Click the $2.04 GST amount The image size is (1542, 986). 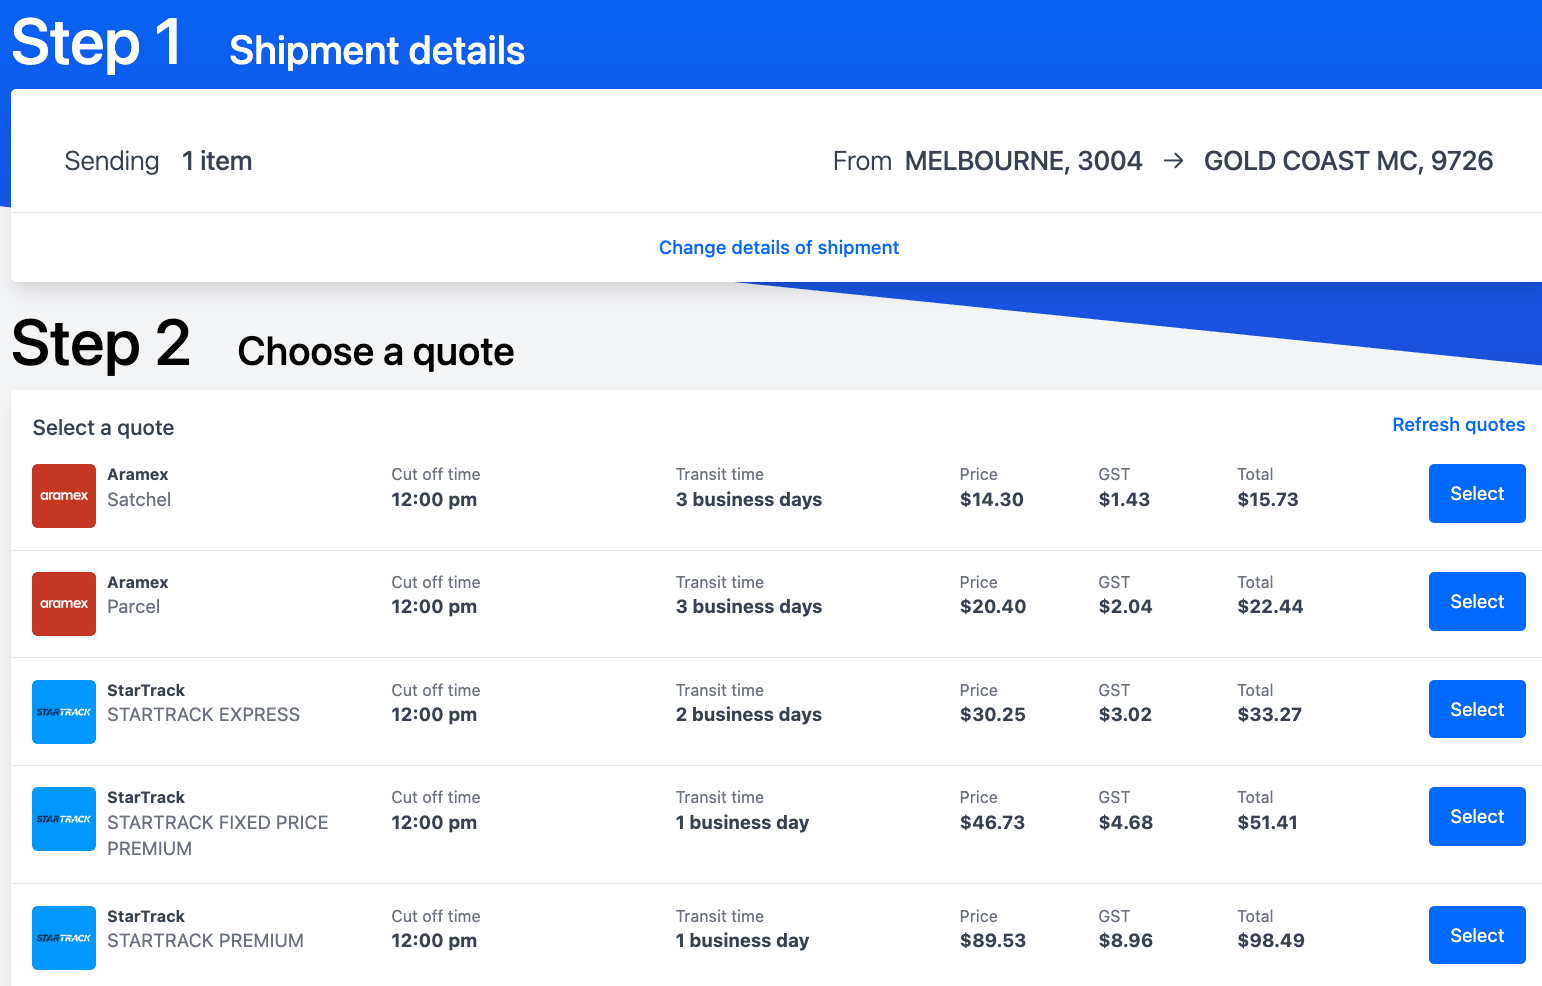tap(1125, 606)
